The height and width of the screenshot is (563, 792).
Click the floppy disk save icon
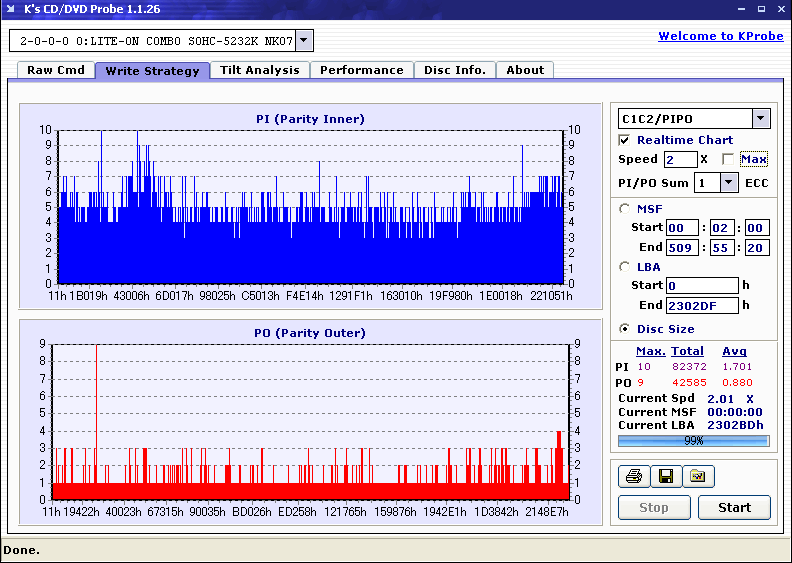pyautogui.click(x=665, y=477)
